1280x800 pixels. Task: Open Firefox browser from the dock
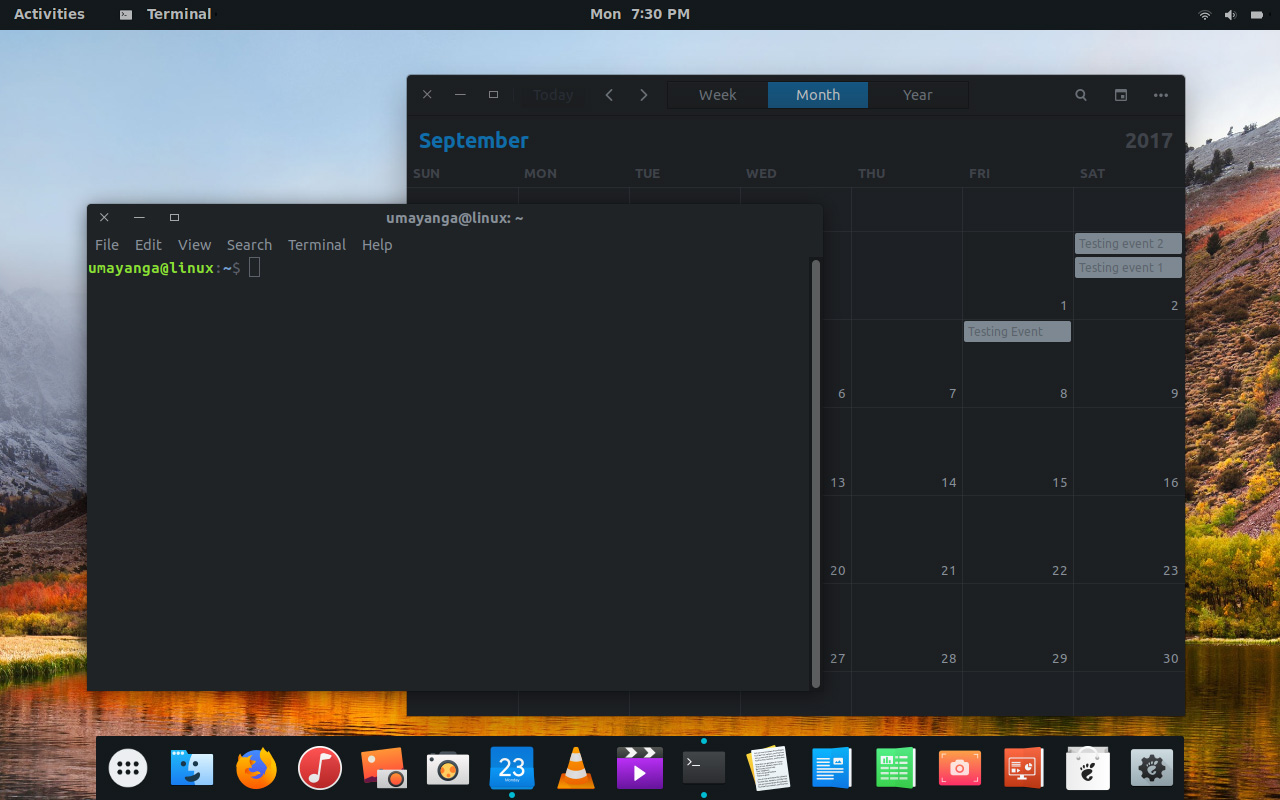[256, 768]
